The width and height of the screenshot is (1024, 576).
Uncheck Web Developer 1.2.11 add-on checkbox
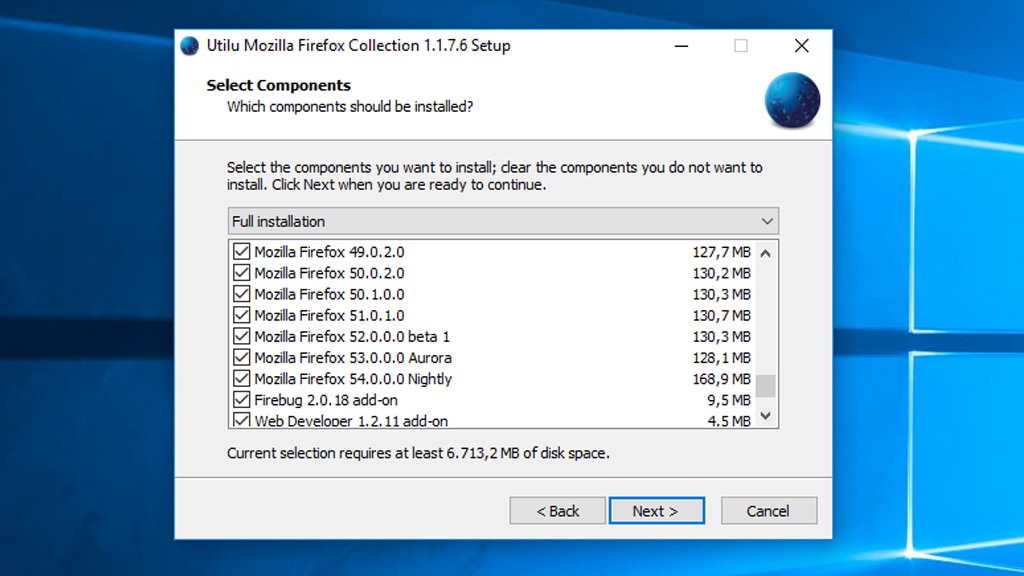click(242, 420)
